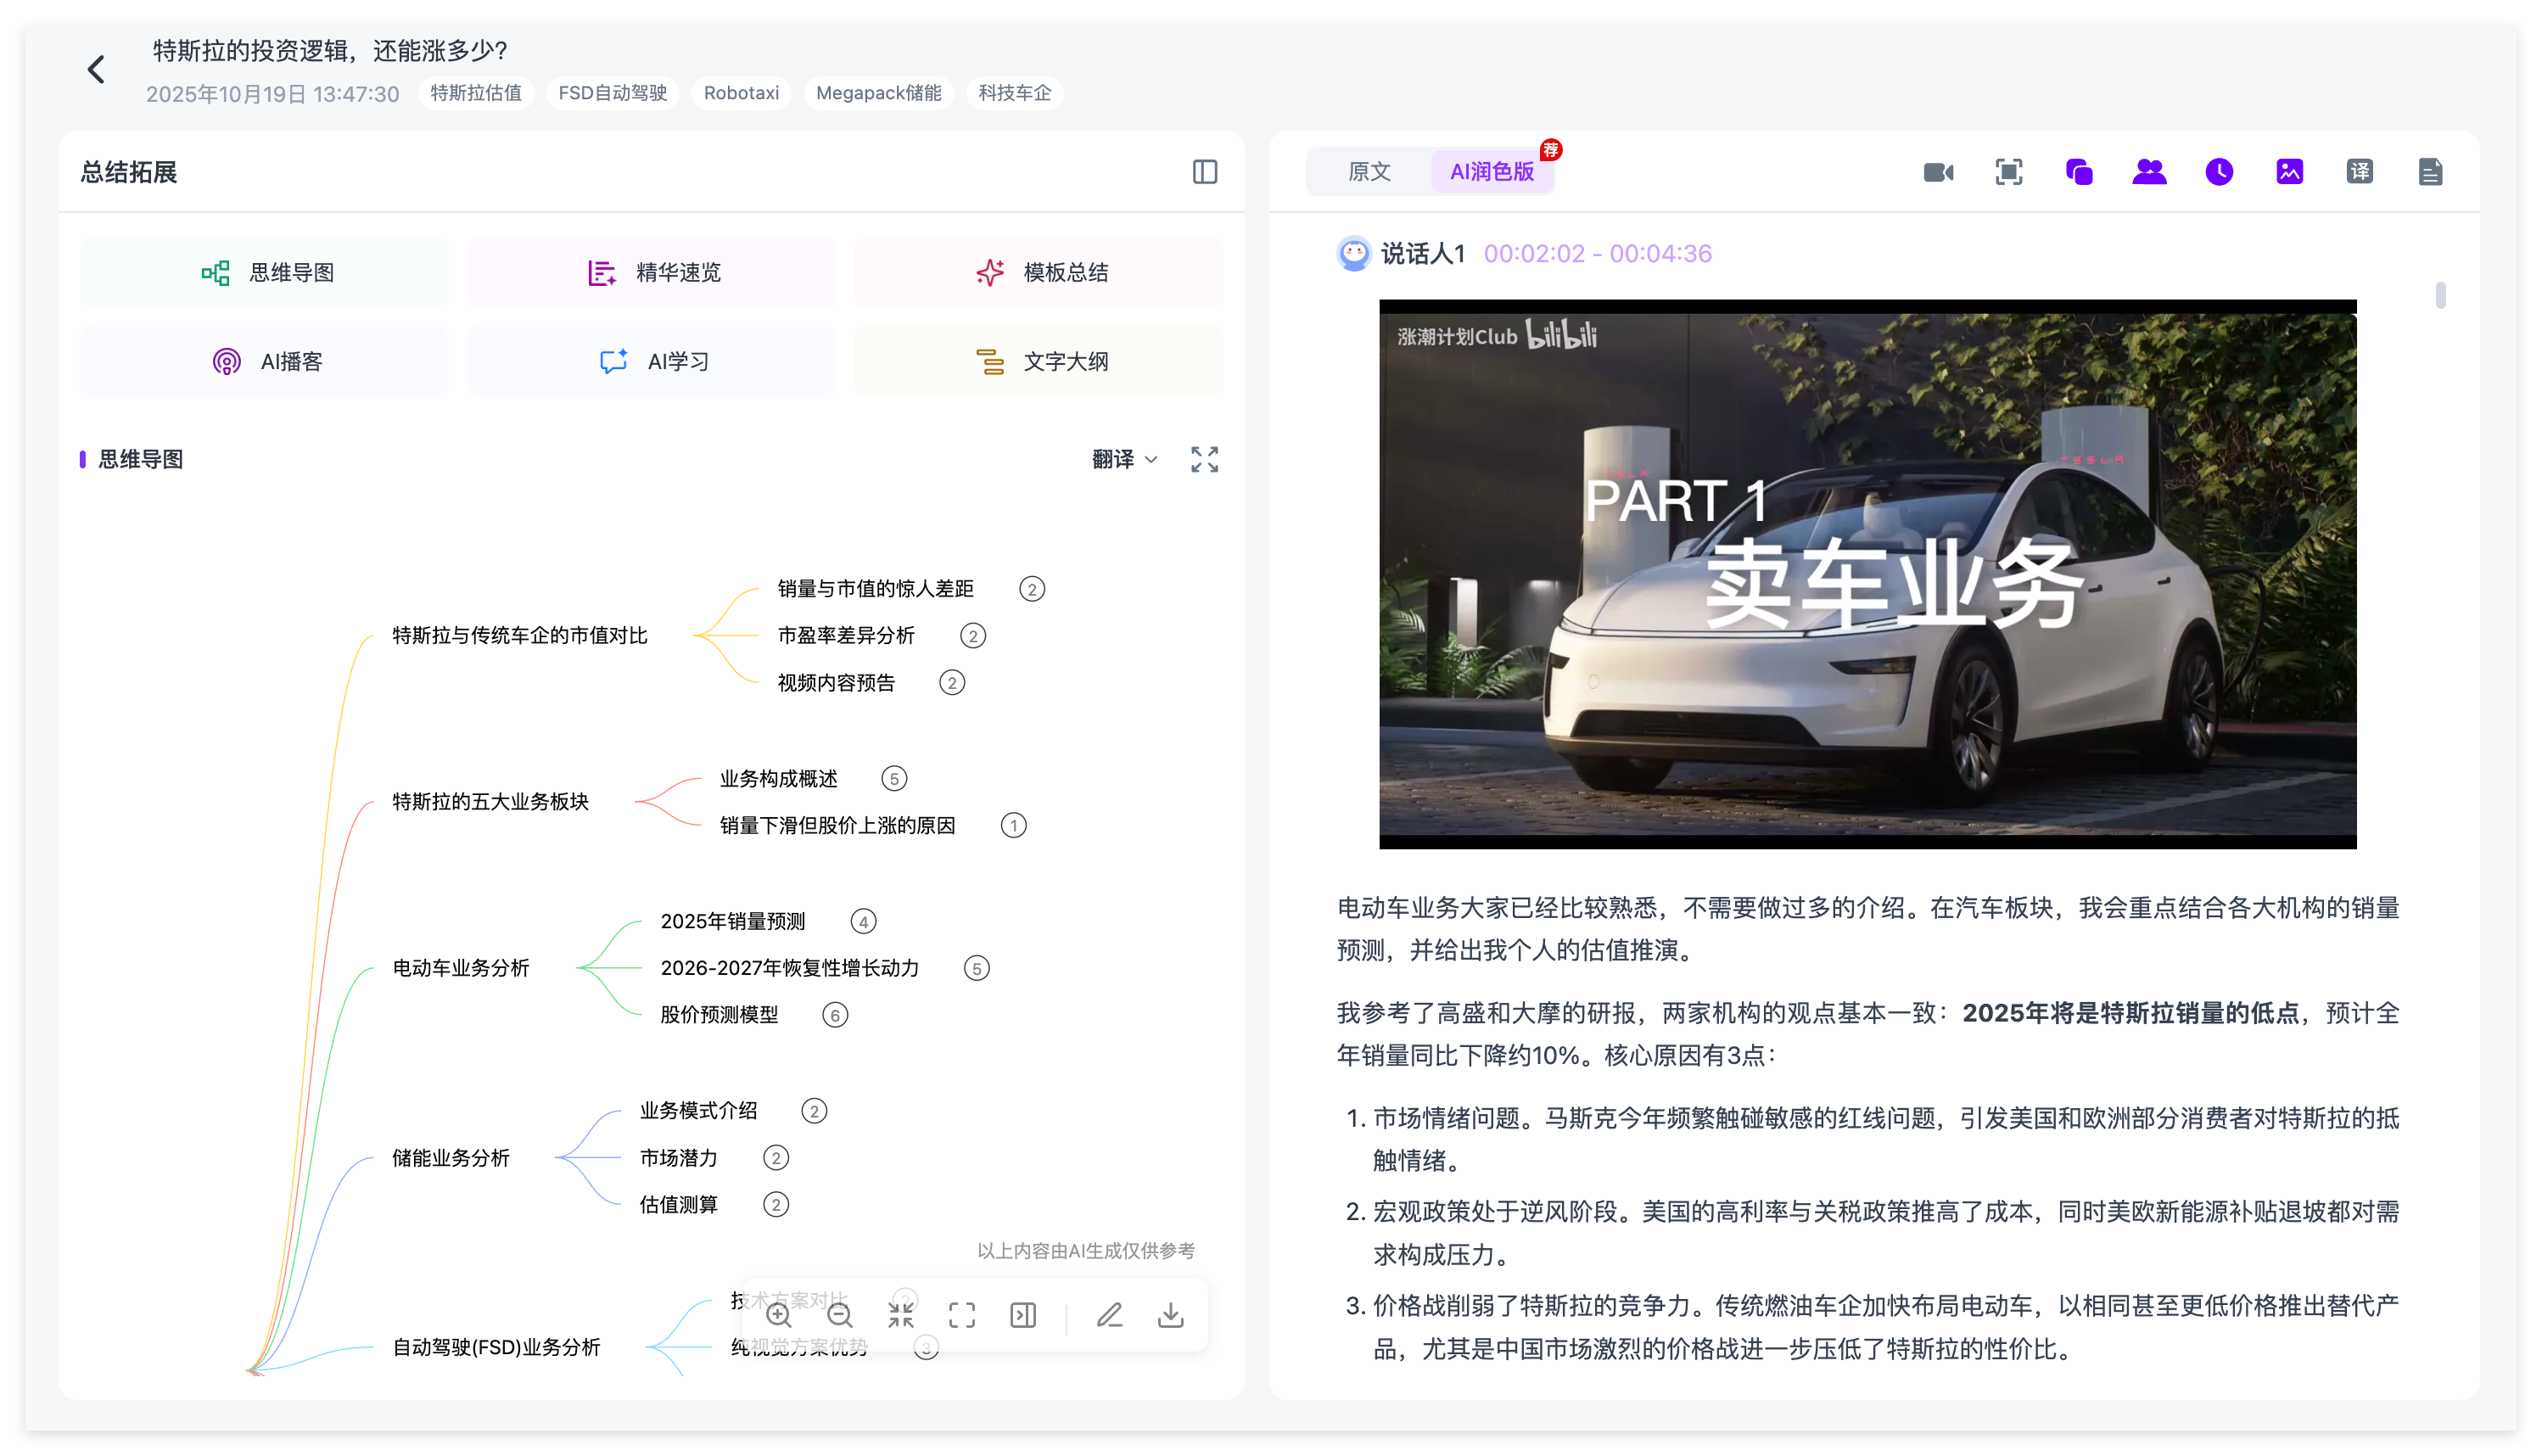The width and height of the screenshot is (2542, 1456).
Task: Expand 销量与市值的惊人差距 node count badge
Action: [1032, 589]
